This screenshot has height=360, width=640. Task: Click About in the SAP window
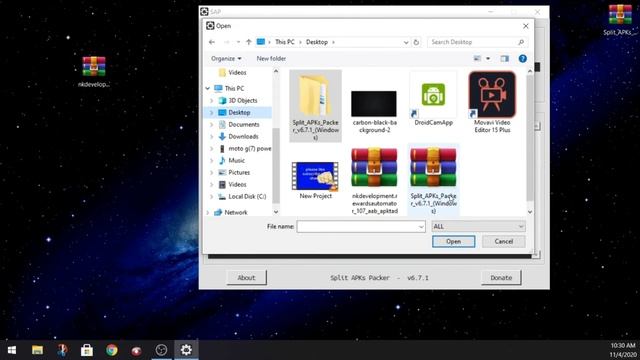tap(247, 278)
